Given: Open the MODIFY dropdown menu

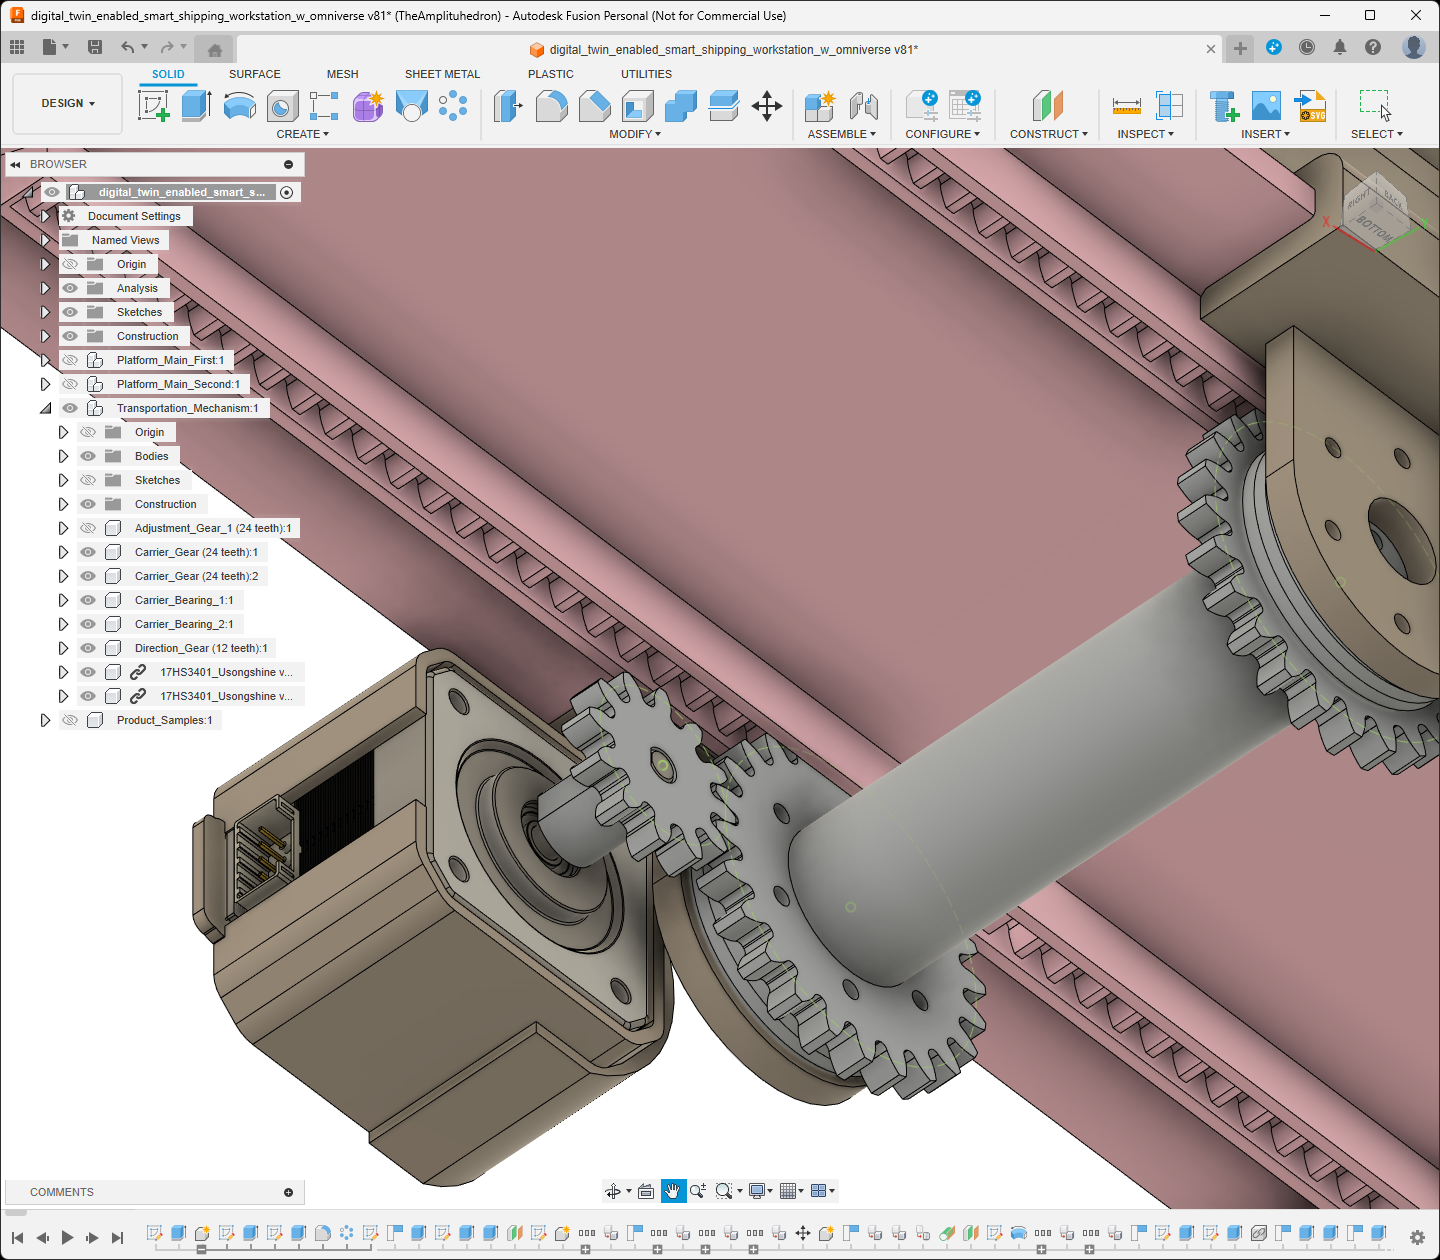Looking at the screenshot, I should pyautogui.click(x=635, y=134).
